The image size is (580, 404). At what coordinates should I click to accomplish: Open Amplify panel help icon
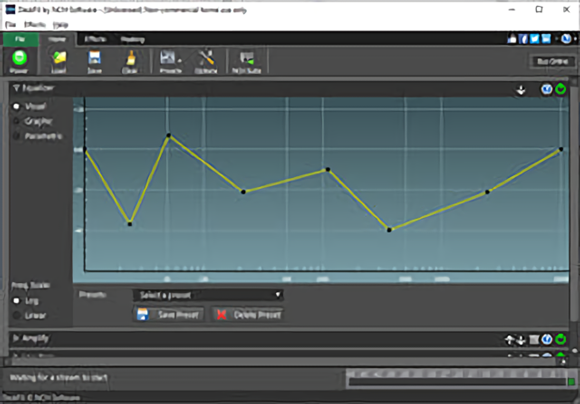pos(547,339)
